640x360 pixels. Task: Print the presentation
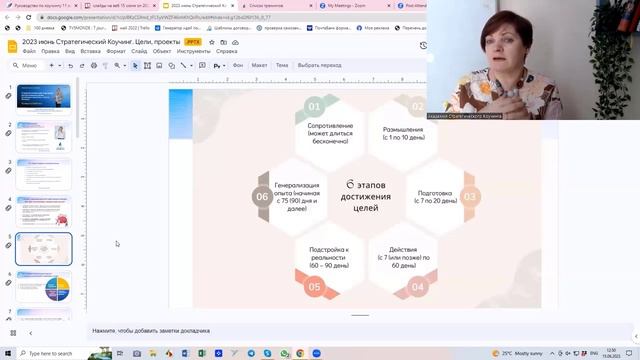tap(94, 65)
